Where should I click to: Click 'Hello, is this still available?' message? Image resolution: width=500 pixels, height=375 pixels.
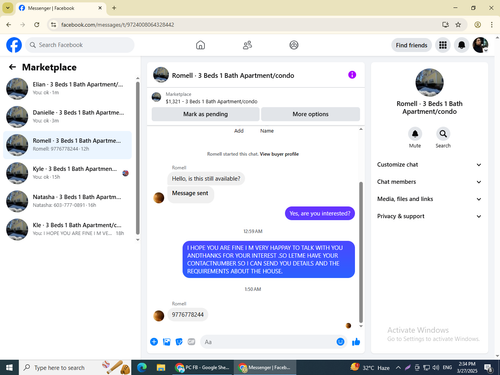tap(206, 179)
